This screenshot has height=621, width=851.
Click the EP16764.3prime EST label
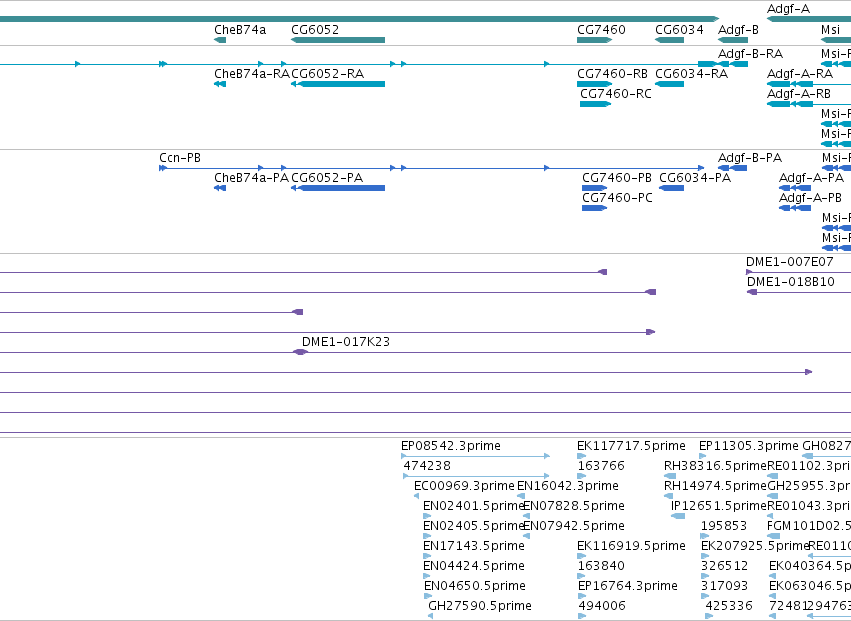(628, 586)
